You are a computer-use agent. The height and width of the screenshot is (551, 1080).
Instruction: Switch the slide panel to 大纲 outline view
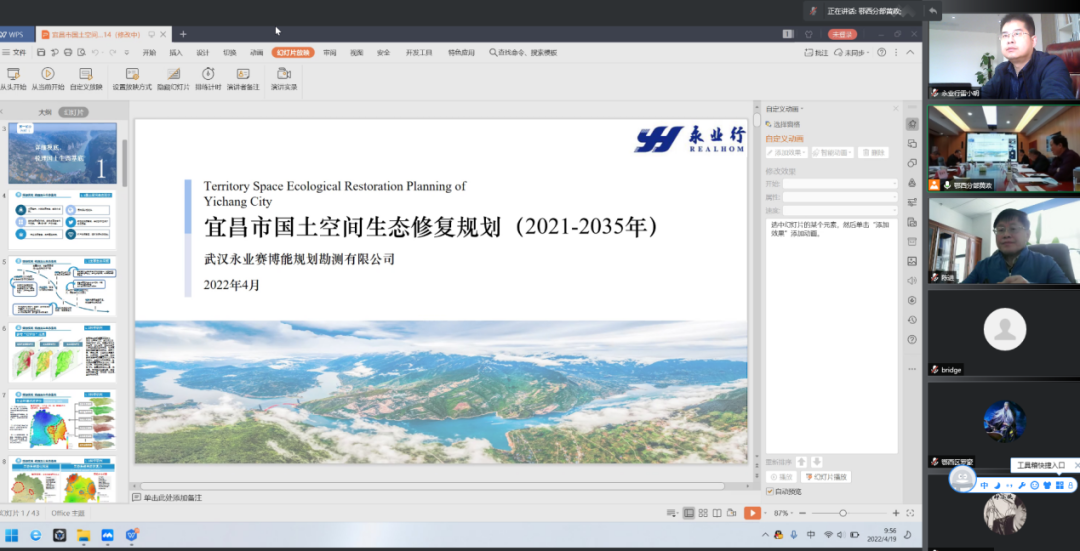(45, 112)
